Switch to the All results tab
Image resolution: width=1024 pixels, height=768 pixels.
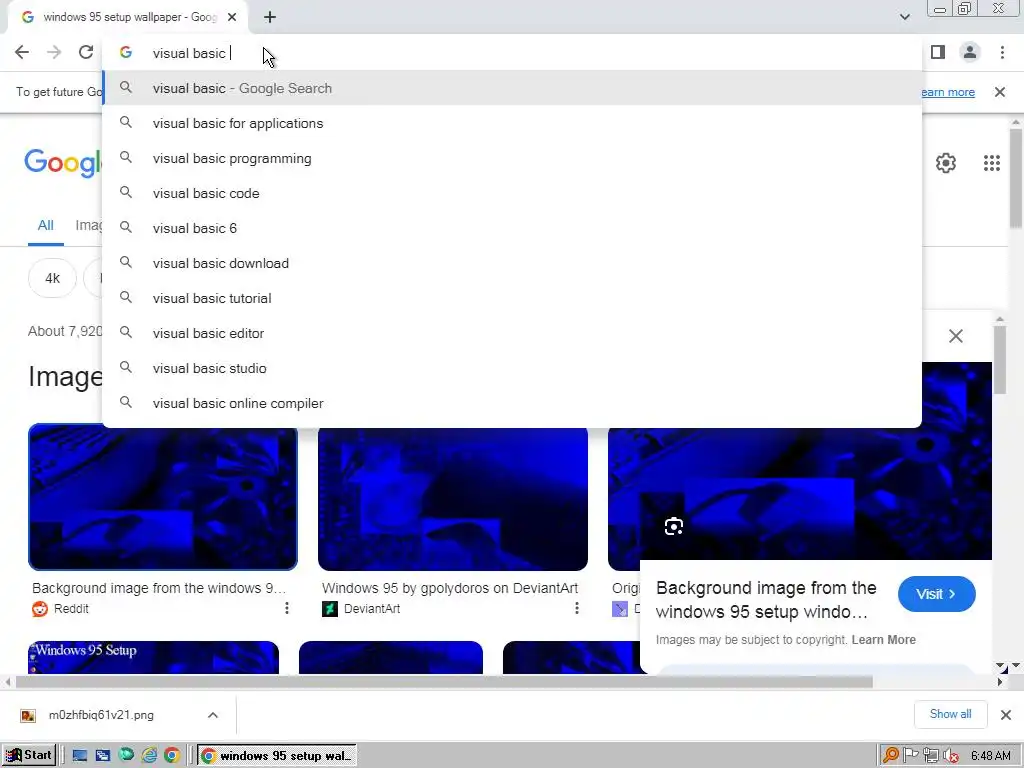[x=46, y=226]
